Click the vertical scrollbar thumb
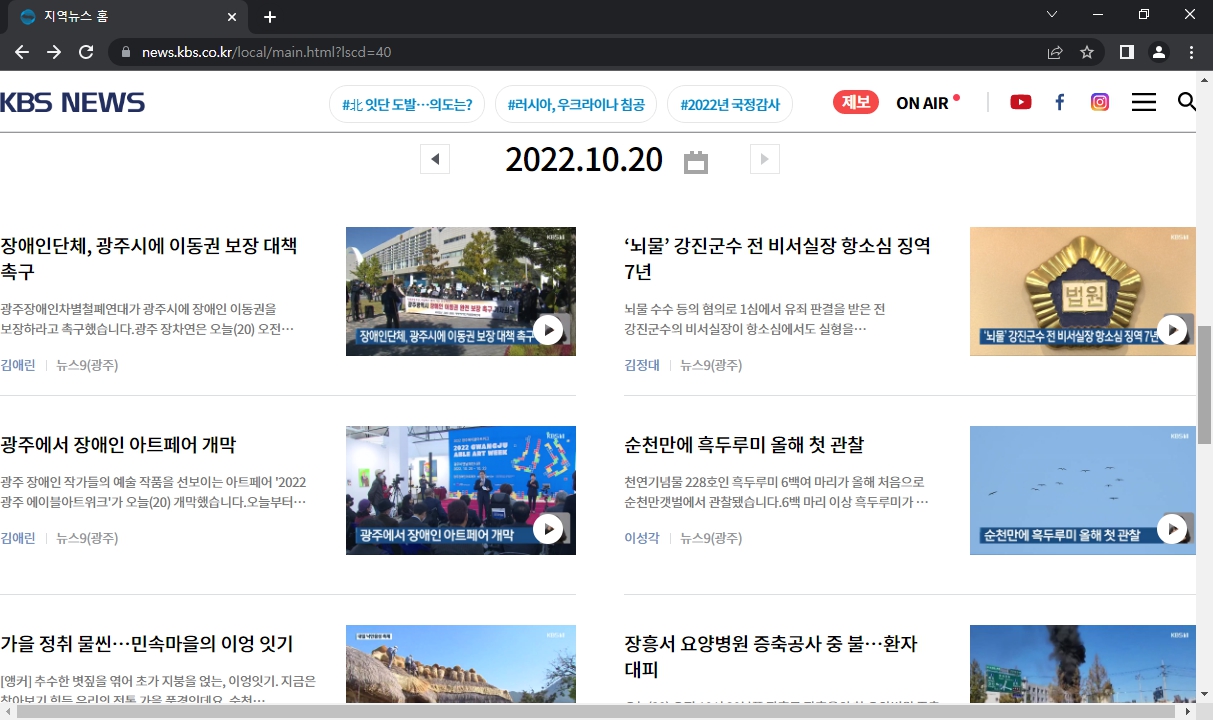1213x720 pixels. (1204, 385)
